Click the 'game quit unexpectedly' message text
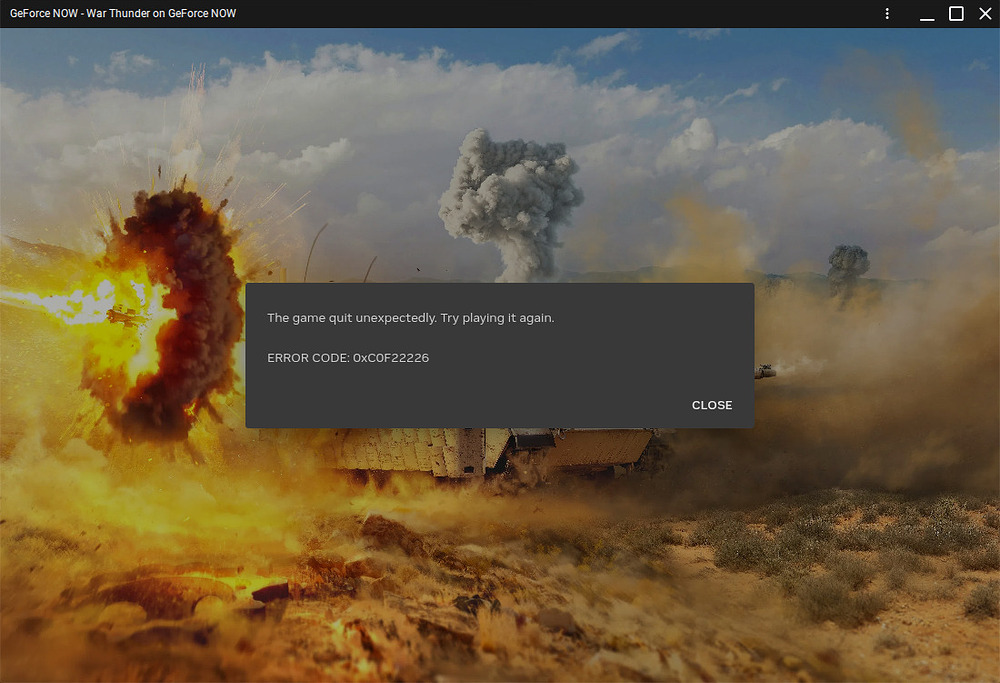The image size is (1000, 683). pos(411,318)
